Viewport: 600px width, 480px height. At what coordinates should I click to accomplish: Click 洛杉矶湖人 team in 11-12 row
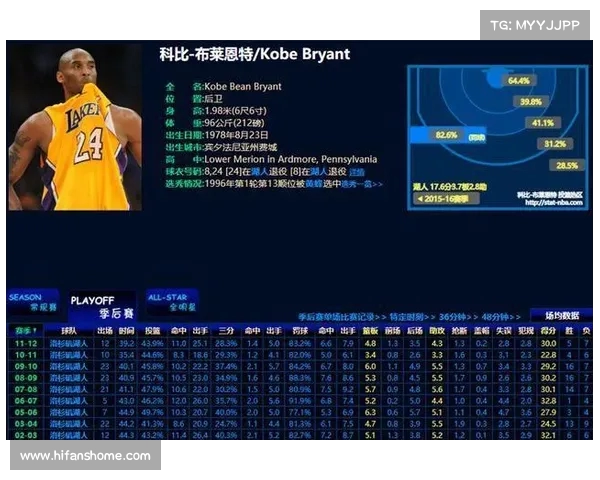pyautogui.click(x=69, y=344)
